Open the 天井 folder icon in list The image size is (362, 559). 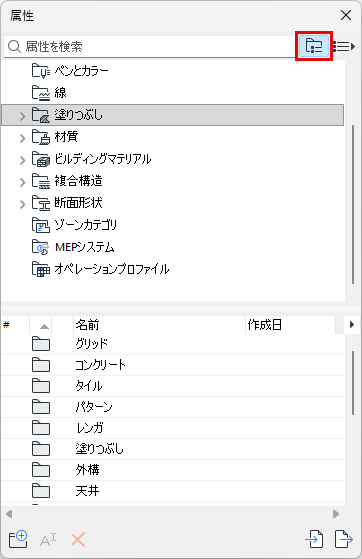click(x=41, y=491)
